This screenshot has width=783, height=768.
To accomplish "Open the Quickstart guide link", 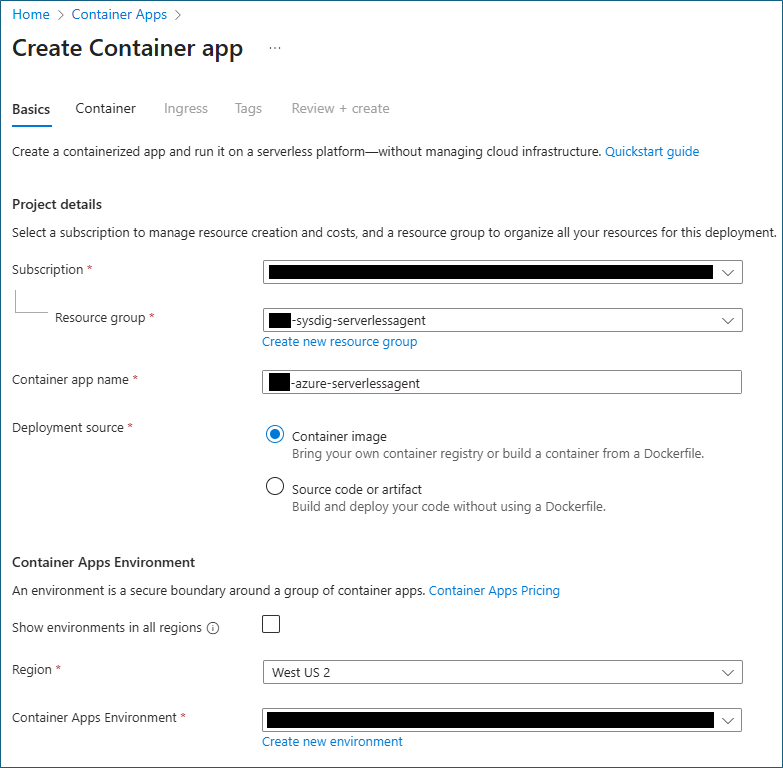I will pos(652,152).
